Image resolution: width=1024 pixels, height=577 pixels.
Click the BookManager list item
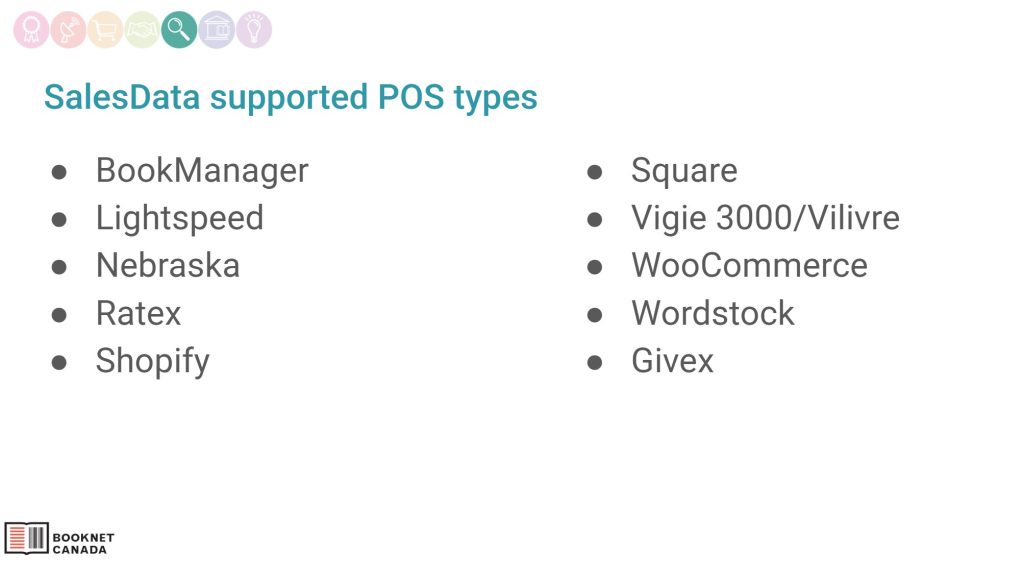point(202,170)
